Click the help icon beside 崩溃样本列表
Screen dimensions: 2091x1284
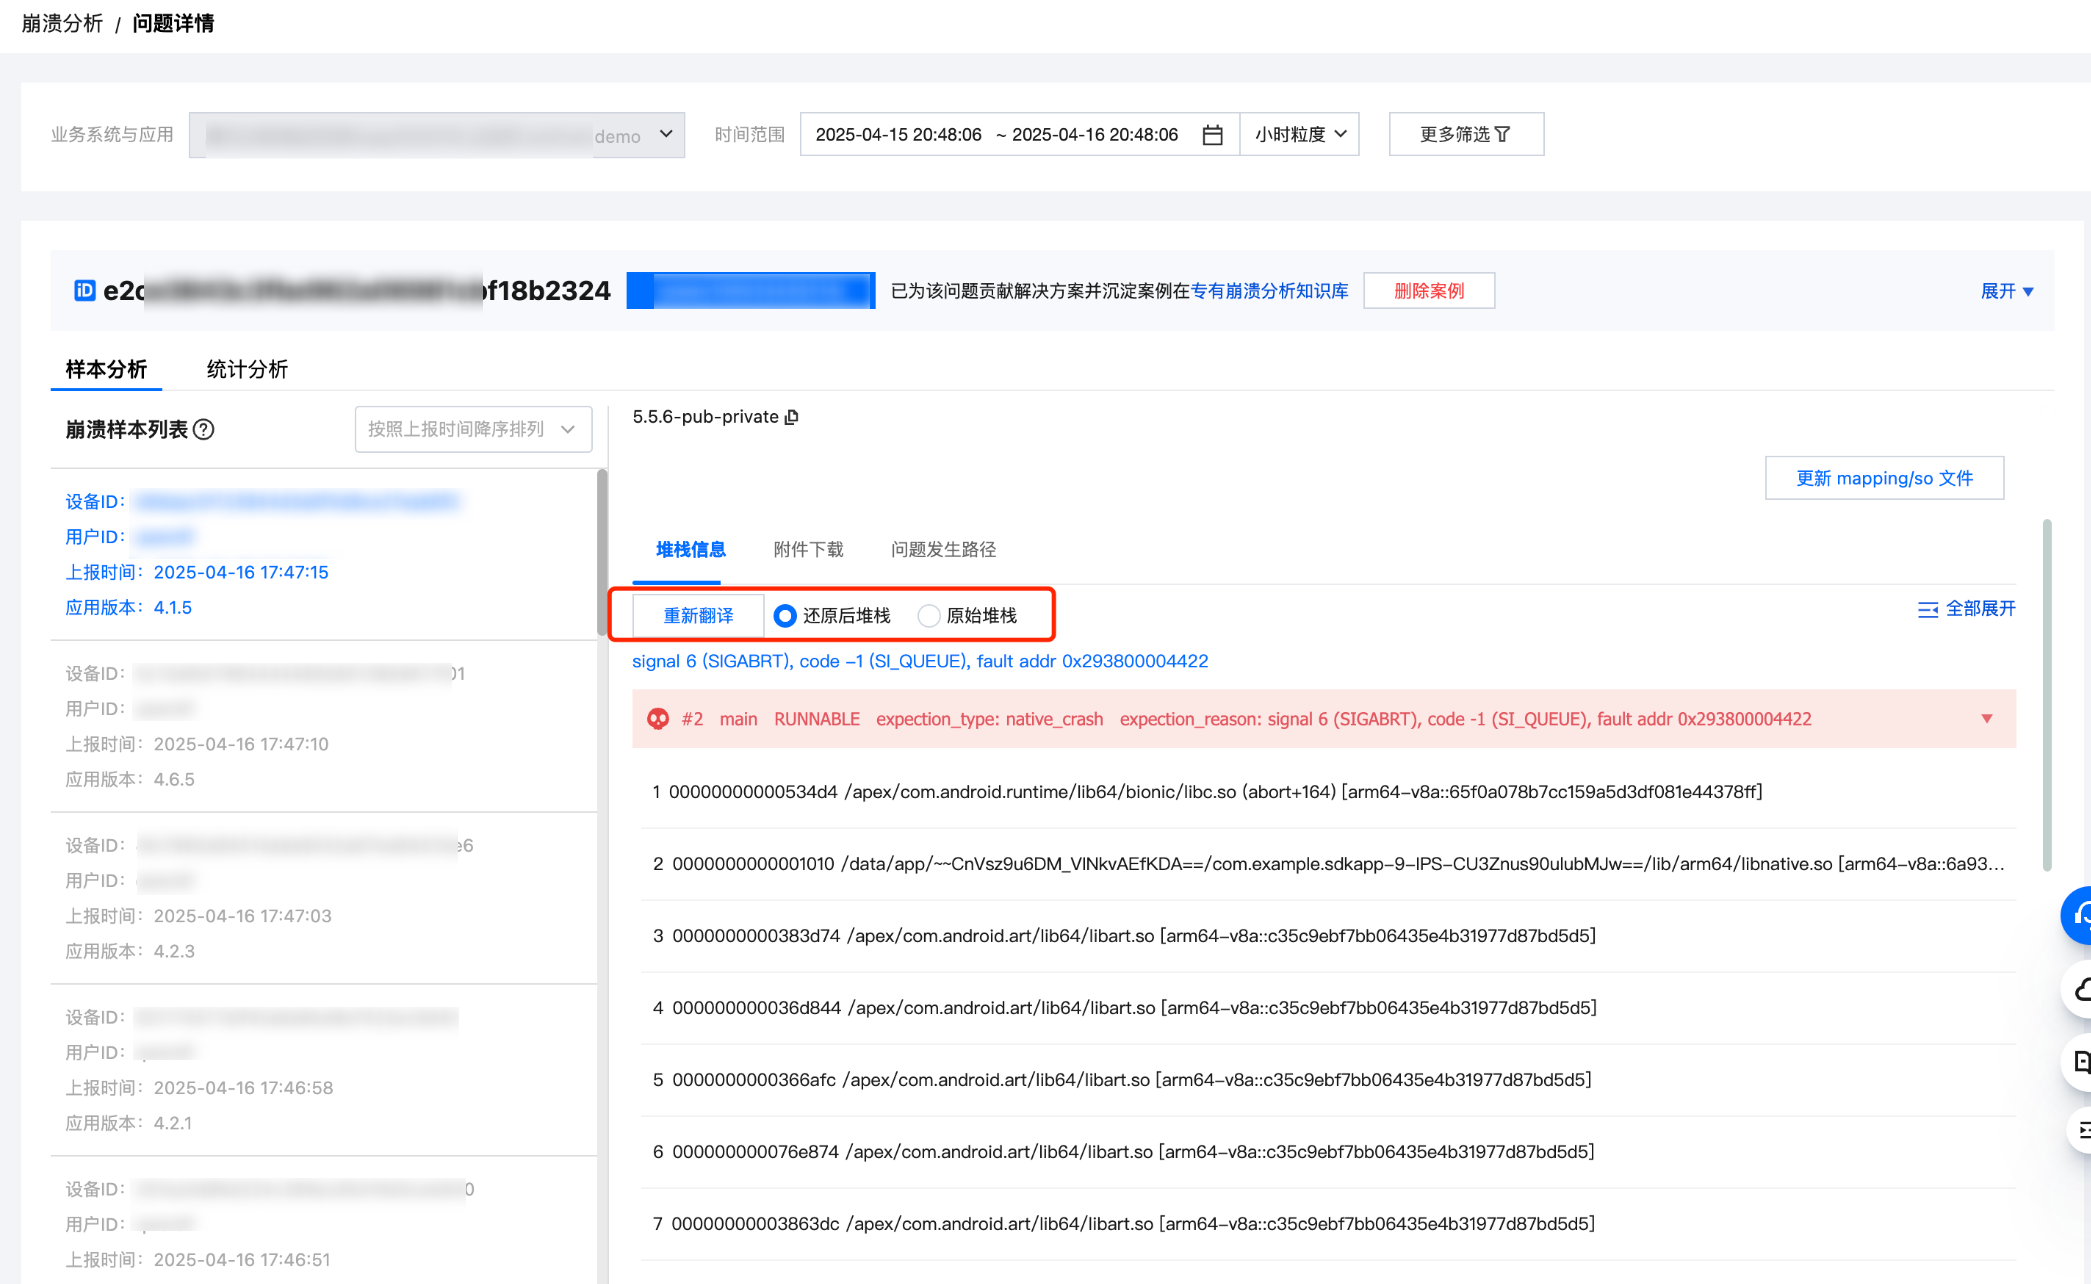tap(204, 429)
